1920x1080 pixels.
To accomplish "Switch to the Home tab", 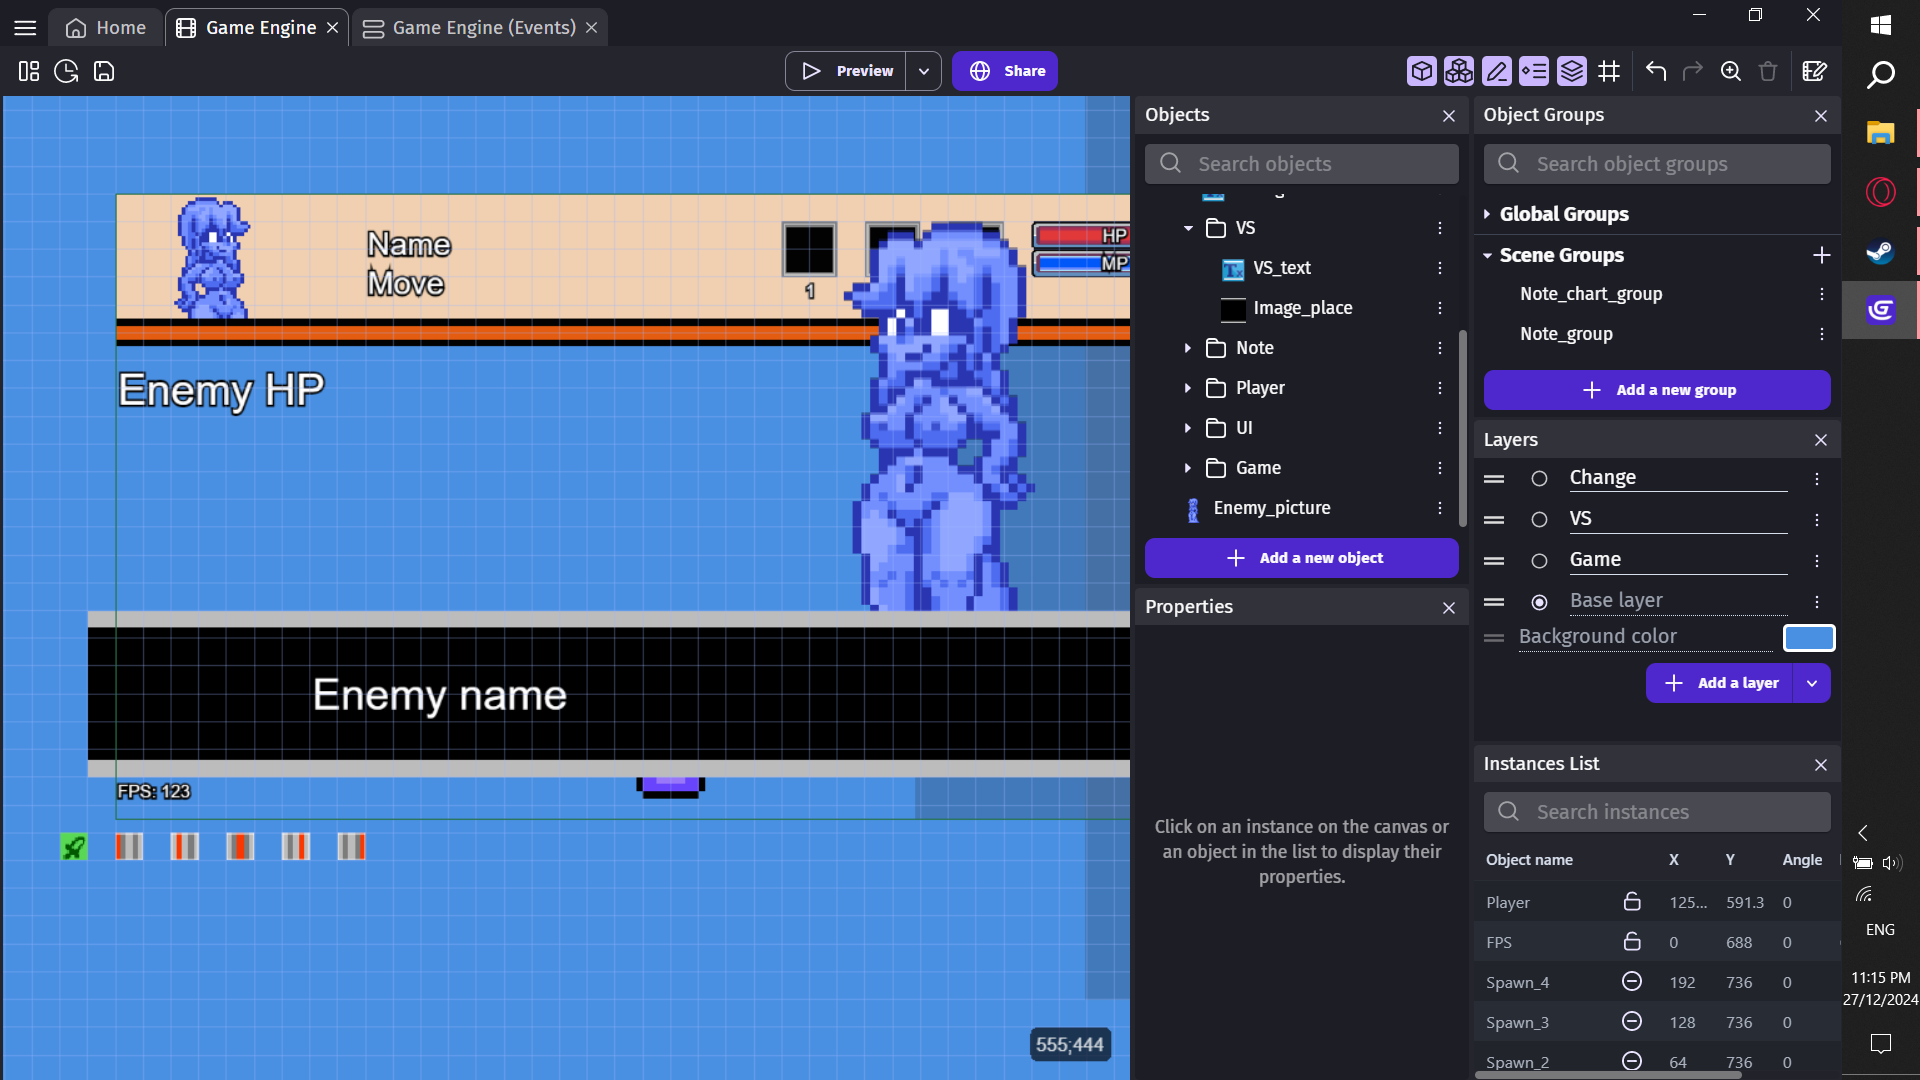I will pos(106,28).
